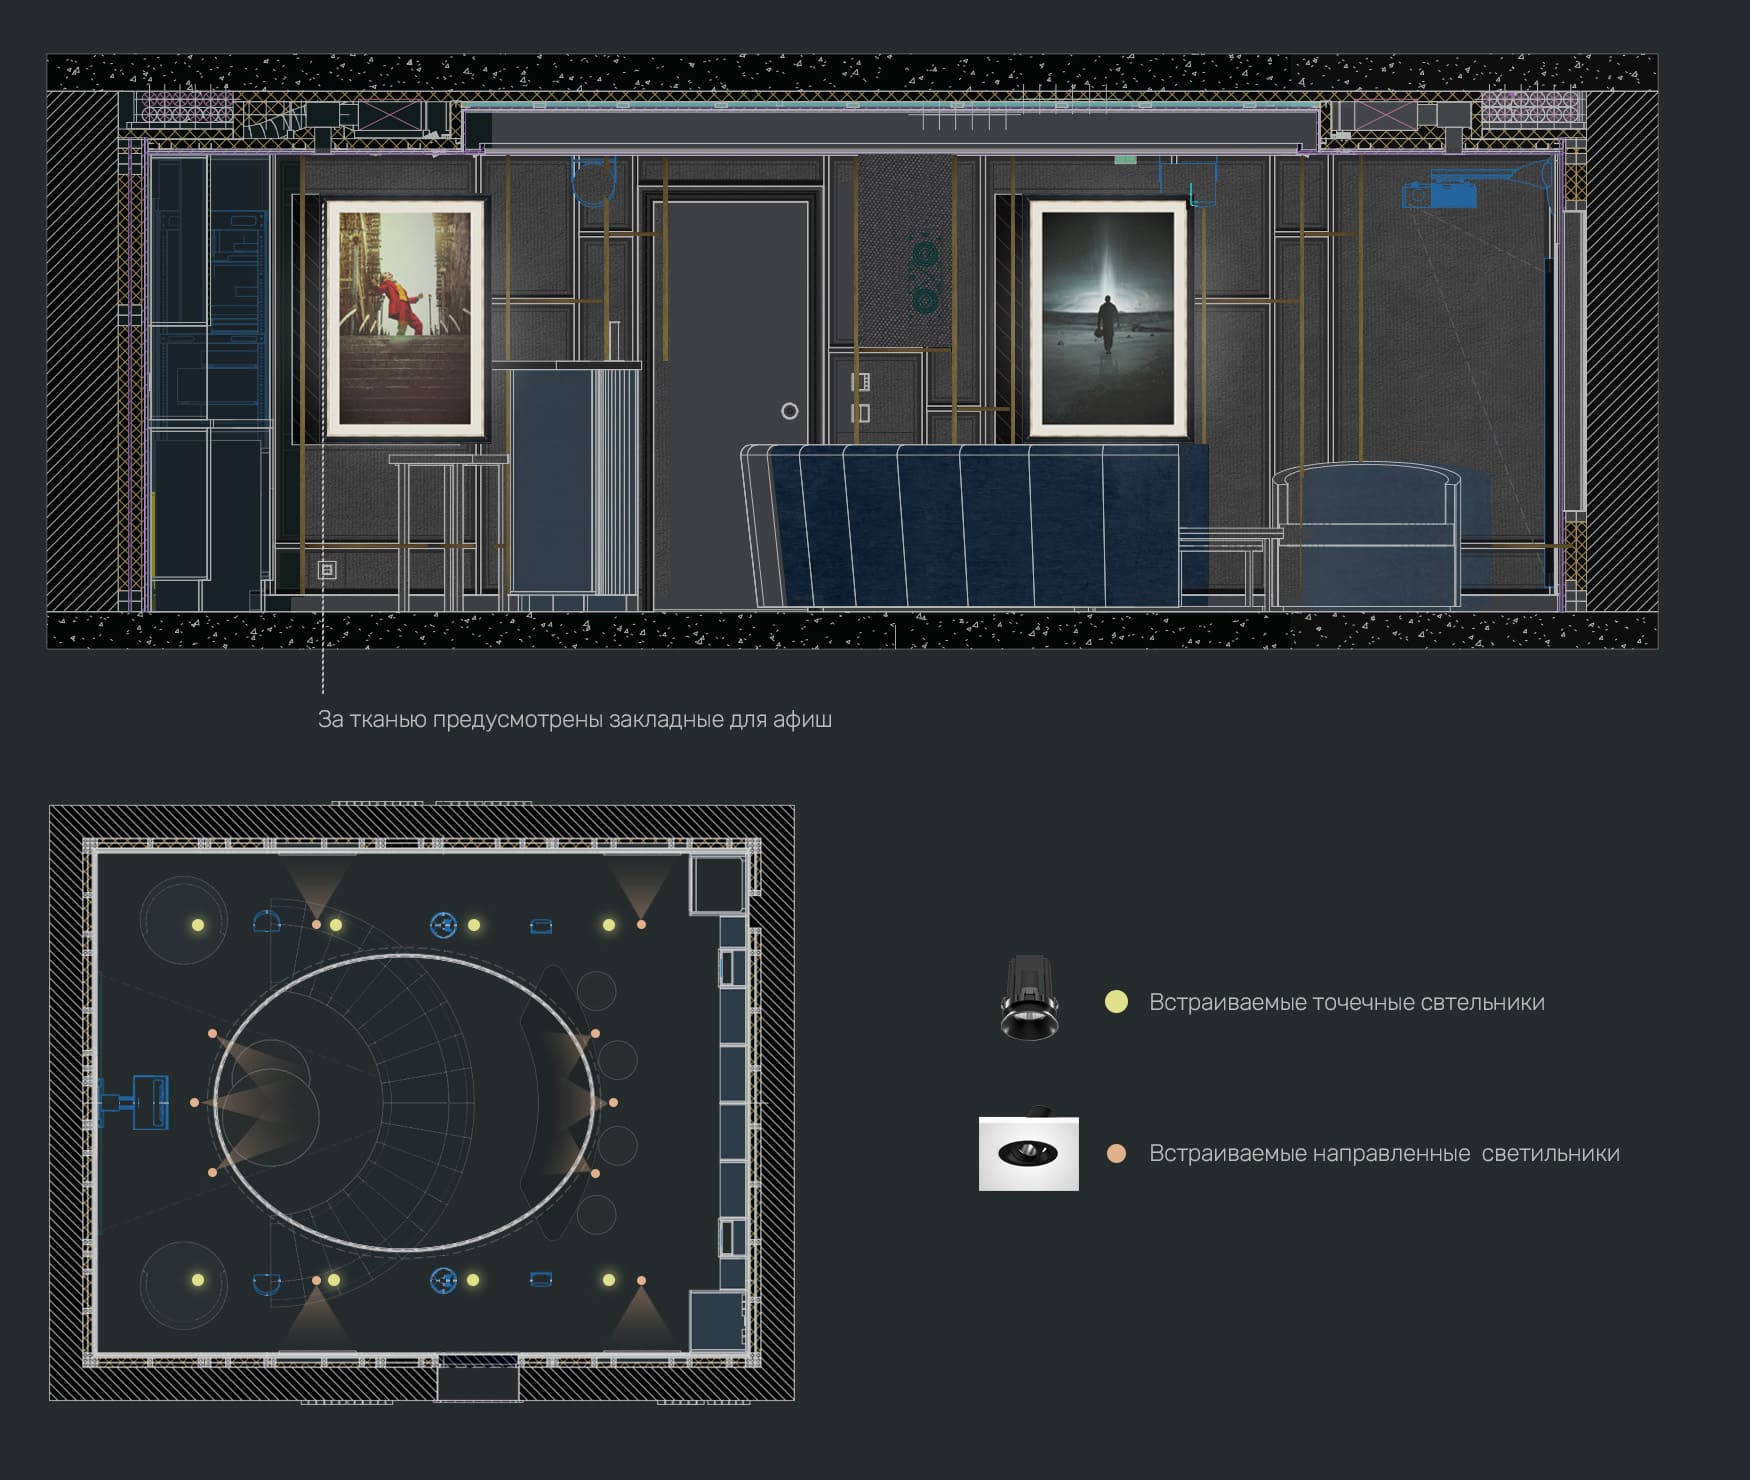Open the Joker stairs movie poster

[405, 318]
